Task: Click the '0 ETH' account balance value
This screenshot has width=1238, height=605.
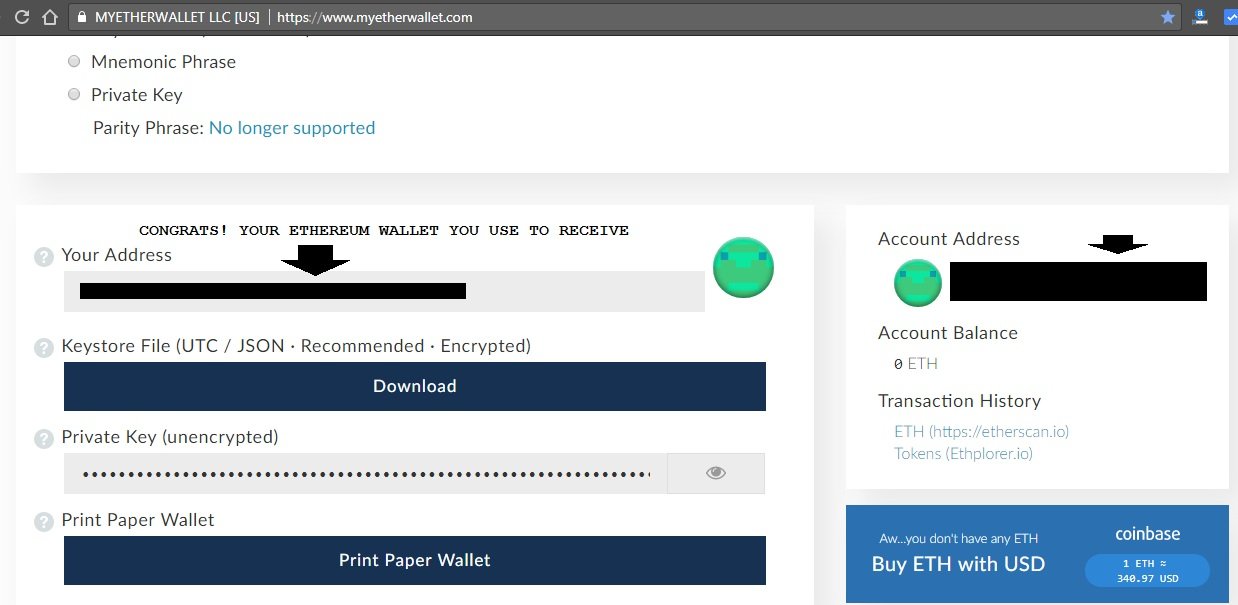Action: coord(915,364)
